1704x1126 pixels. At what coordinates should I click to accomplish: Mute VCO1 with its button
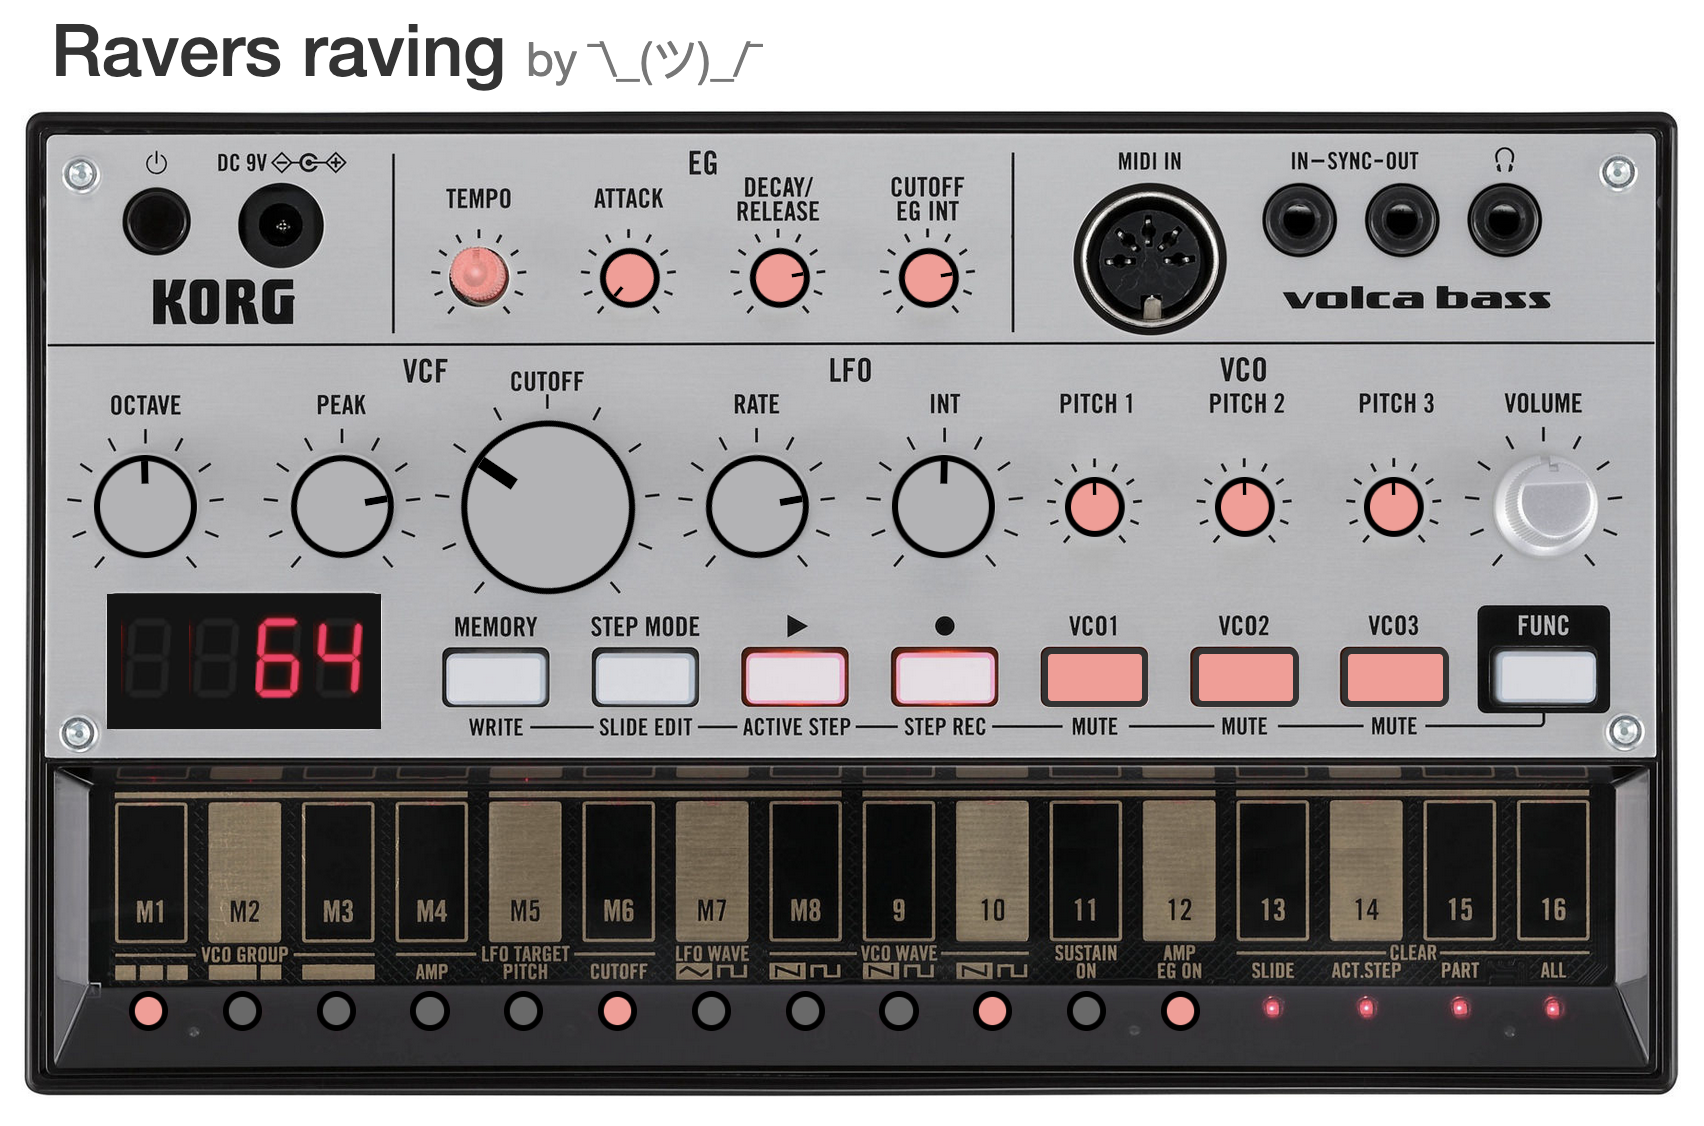pos(1093,677)
